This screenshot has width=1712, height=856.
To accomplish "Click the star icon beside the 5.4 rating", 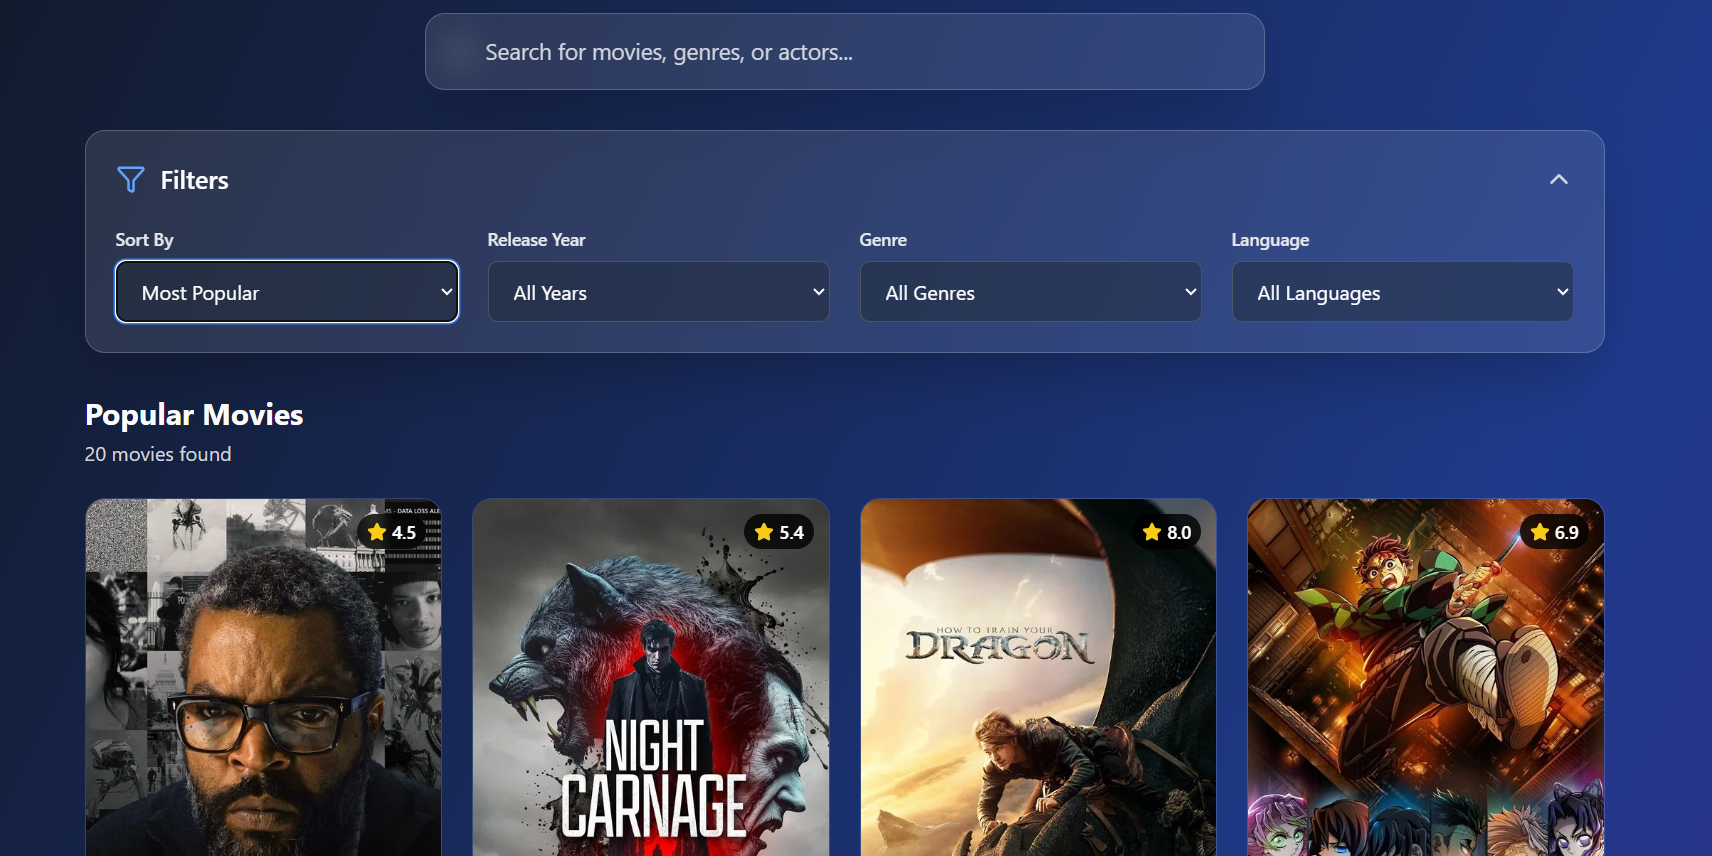I will click(764, 532).
